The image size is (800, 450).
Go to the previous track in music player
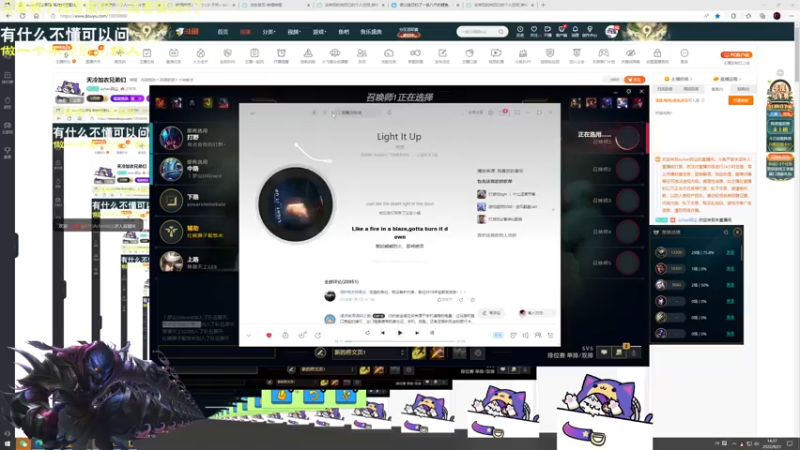pos(383,333)
